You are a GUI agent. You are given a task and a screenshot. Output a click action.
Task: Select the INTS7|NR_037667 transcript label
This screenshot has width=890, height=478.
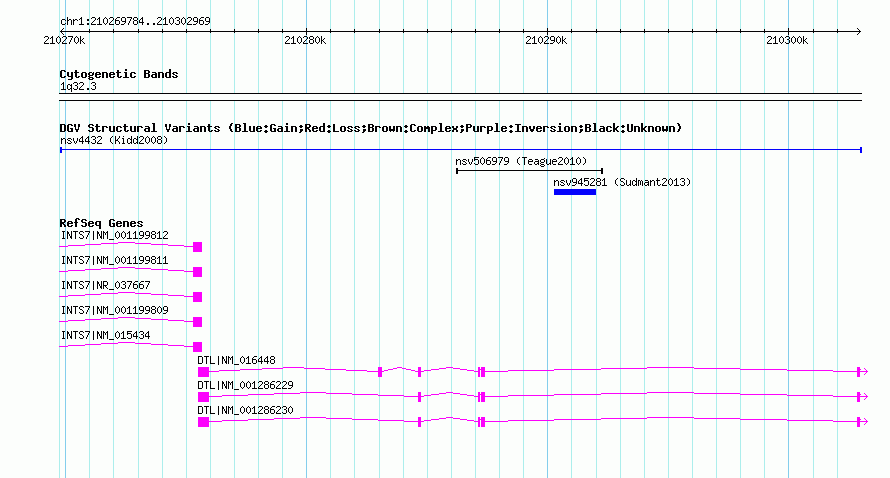tap(106, 285)
